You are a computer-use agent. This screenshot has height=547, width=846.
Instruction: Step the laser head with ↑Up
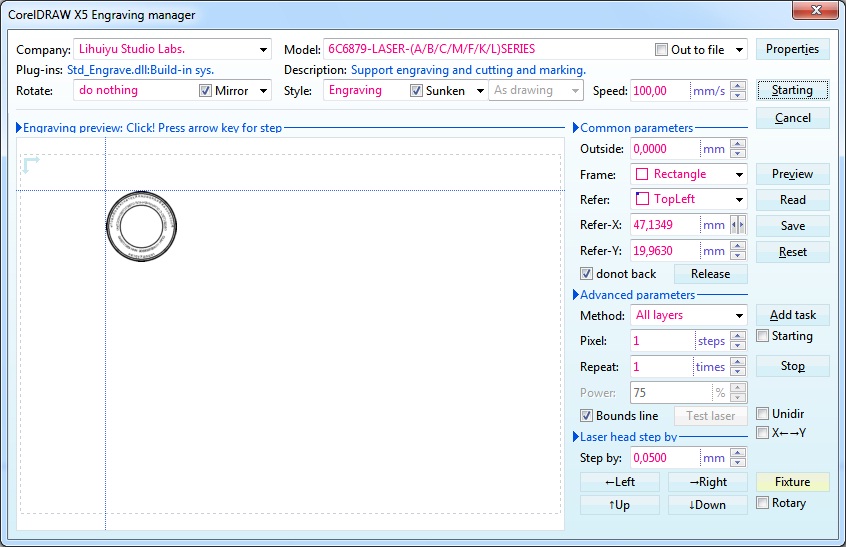coord(619,505)
